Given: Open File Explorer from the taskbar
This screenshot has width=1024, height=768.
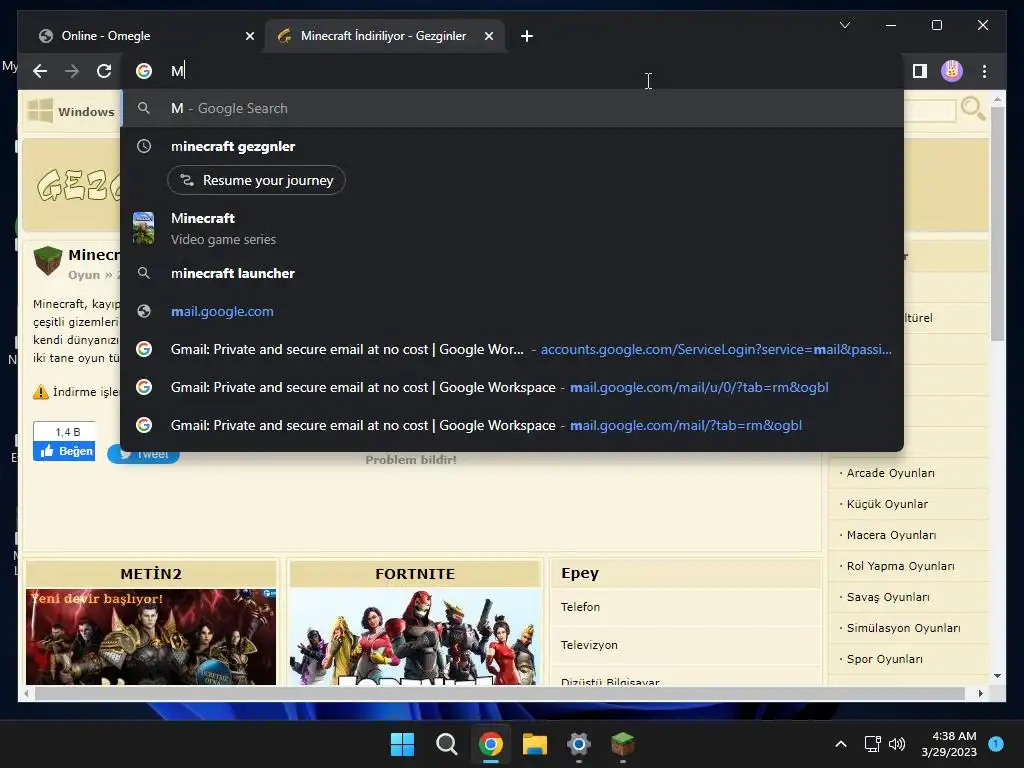Looking at the screenshot, I should [534, 744].
